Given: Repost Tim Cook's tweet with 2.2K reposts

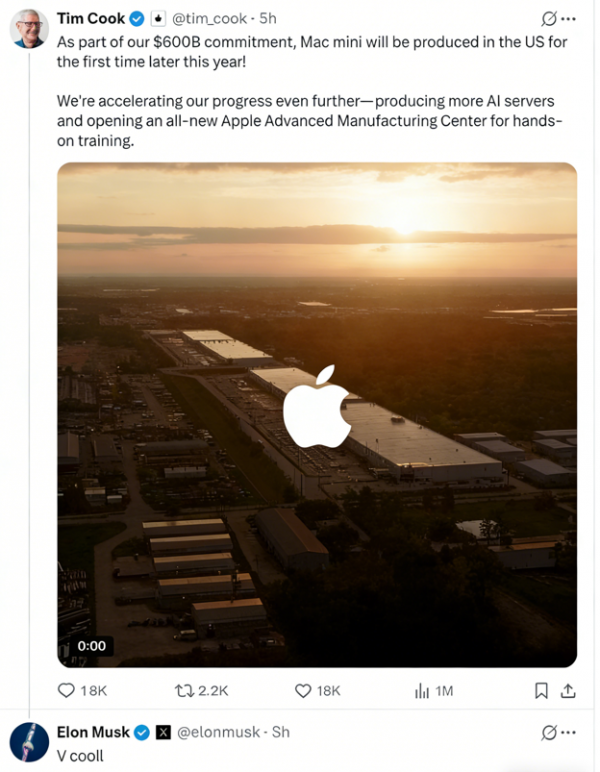Looking at the screenshot, I should tap(202, 691).
